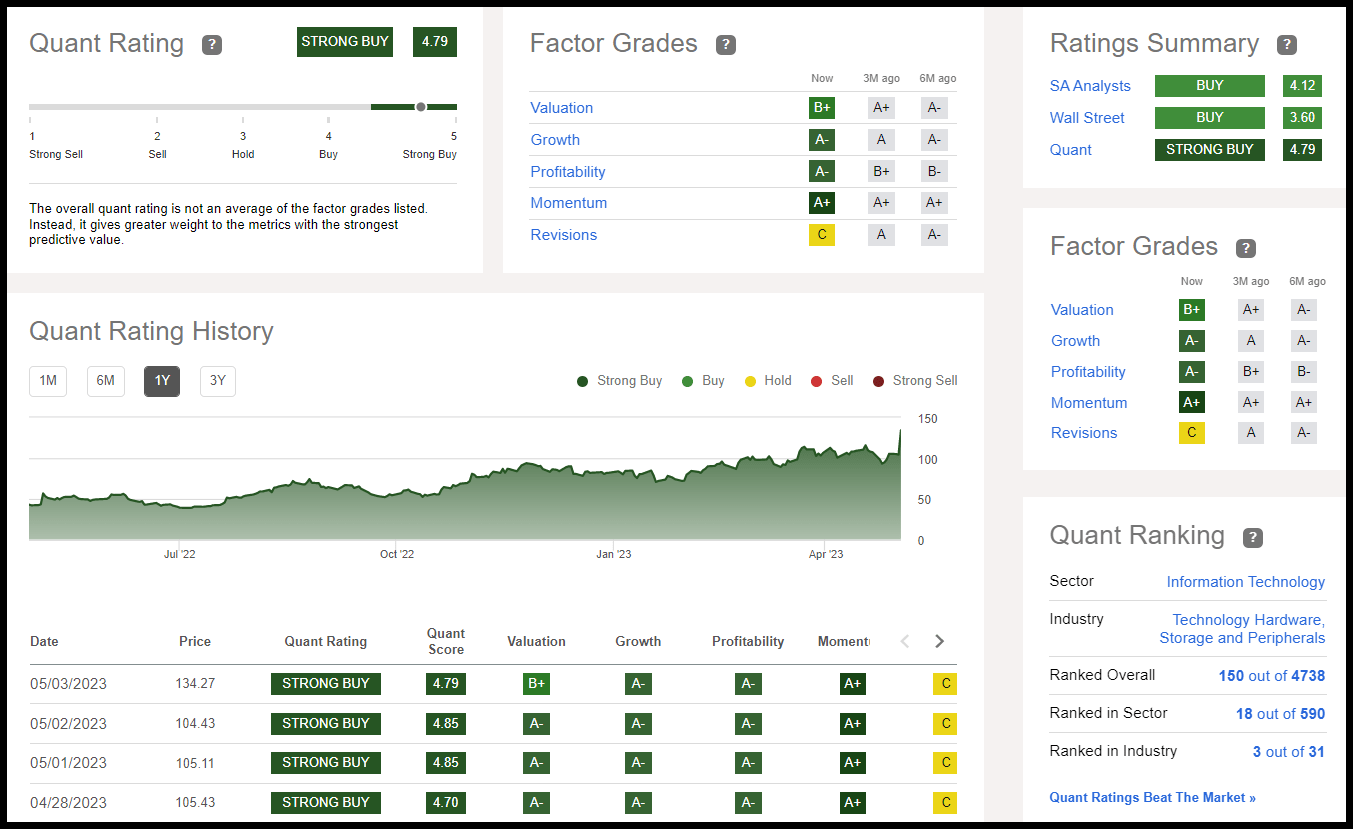Screen dimensions: 1353x829
Task: Click the help icon beside Quant Rating
Action: point(211,45)
